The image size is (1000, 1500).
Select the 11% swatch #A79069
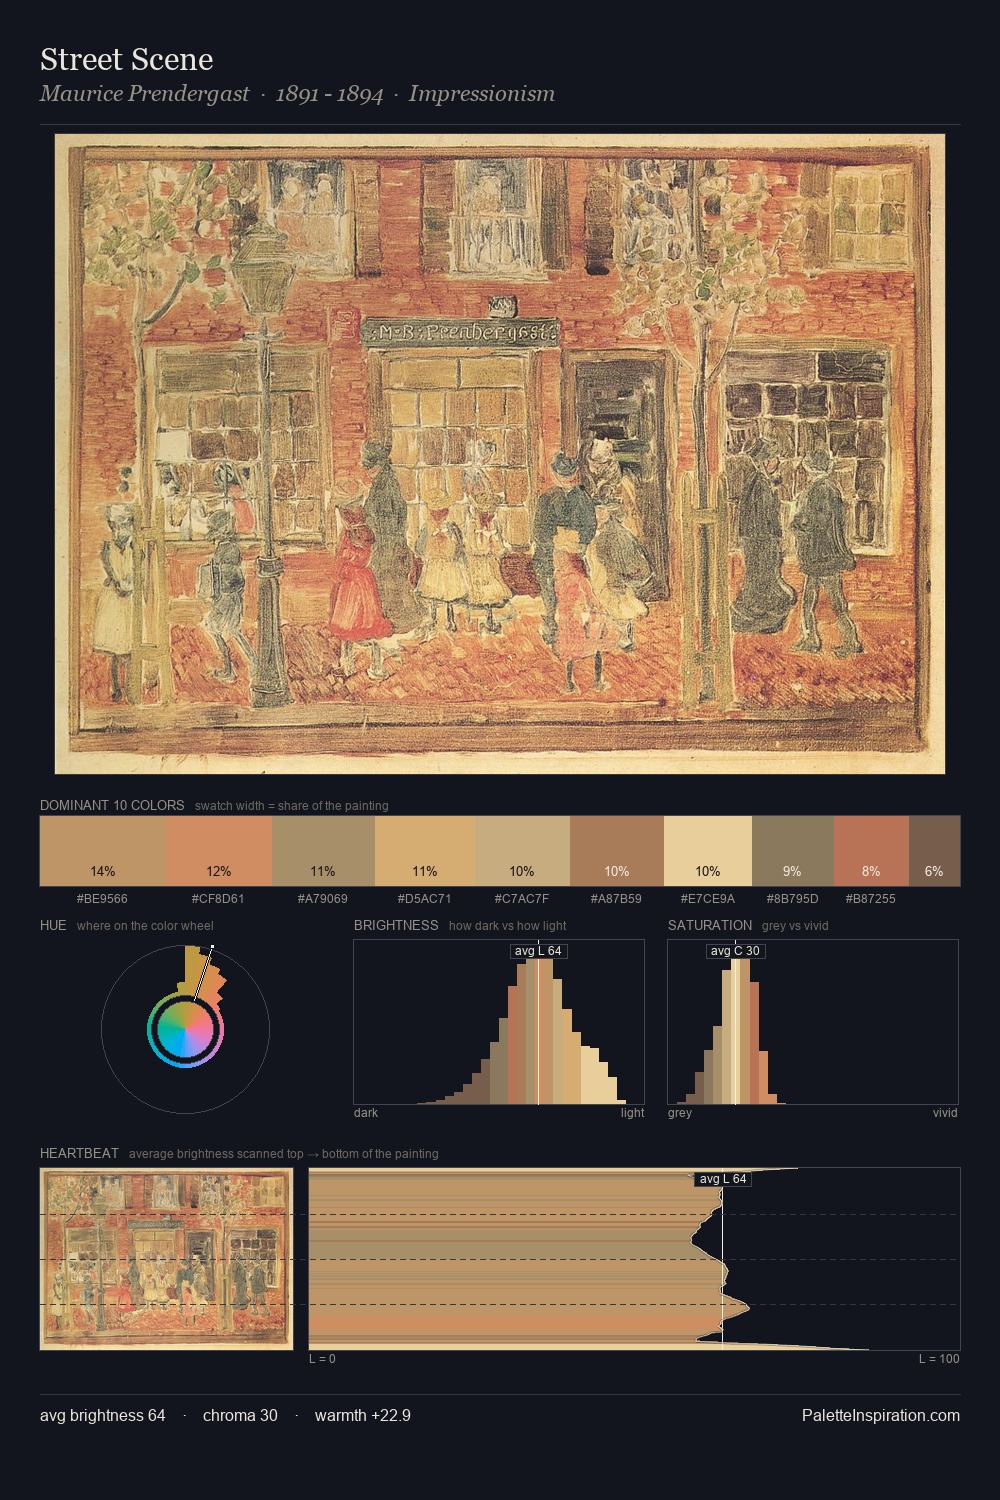[x=323, y=851]
